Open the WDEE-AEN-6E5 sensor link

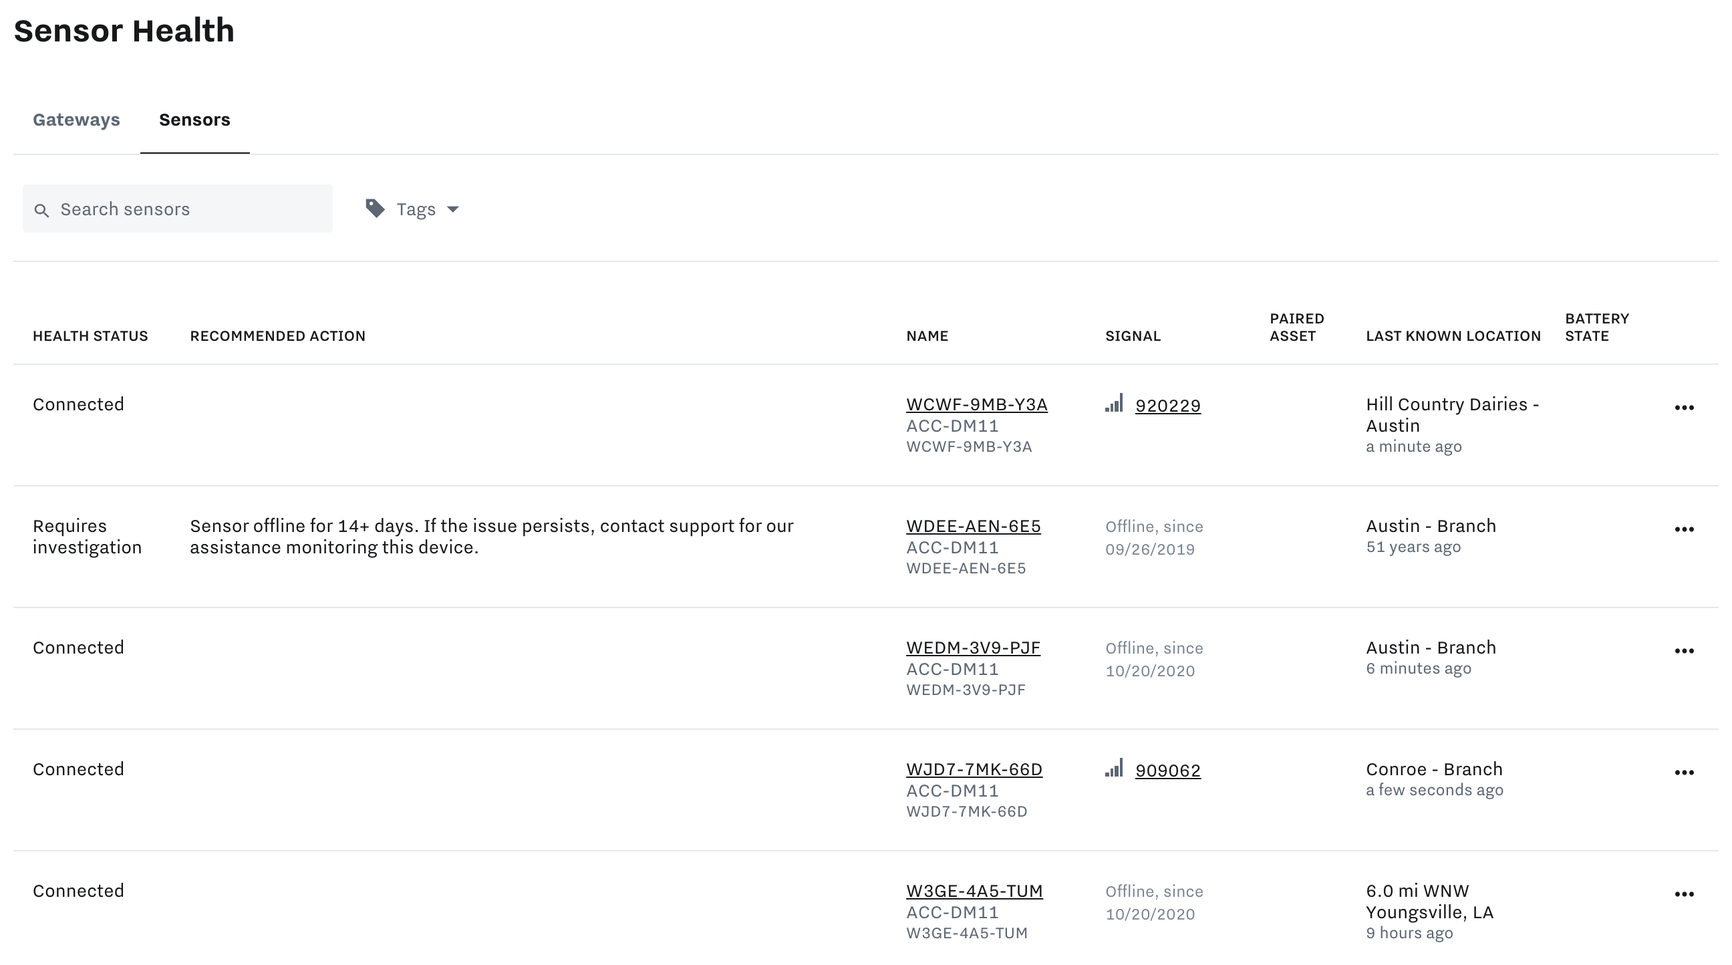tap(972, 526)
